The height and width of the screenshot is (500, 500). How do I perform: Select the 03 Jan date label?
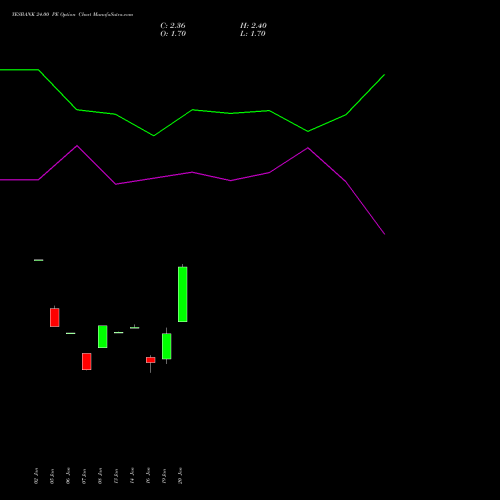pyautogui.click(x=52, y=476)
